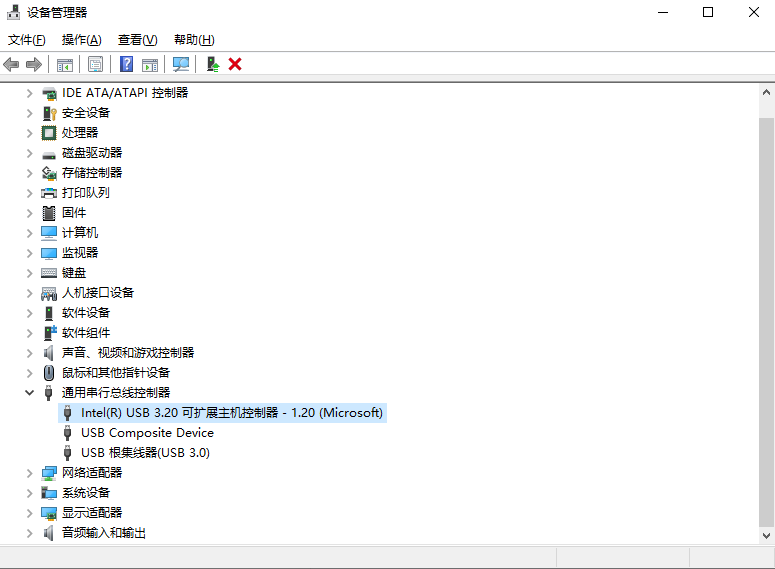Click the 安全设备 key icon
Screen dimensions: 775x569
pyautogui.click(x=49, y=113)
